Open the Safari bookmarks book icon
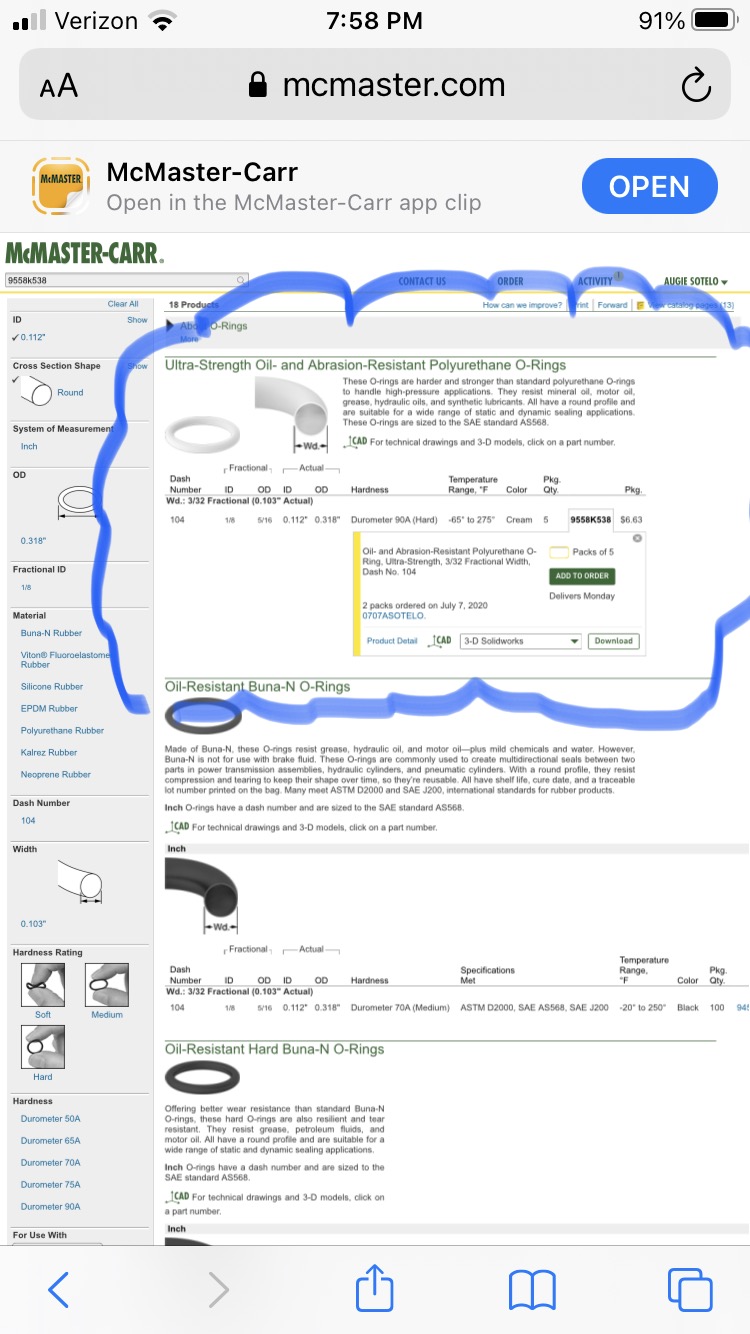This screenshot has width=750, height=1334. click(532, 1290)
